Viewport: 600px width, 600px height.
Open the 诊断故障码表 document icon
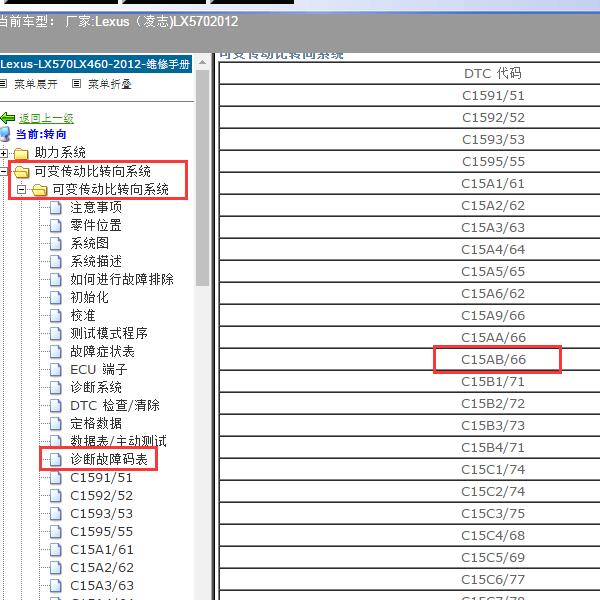click(x=56, y=460)
